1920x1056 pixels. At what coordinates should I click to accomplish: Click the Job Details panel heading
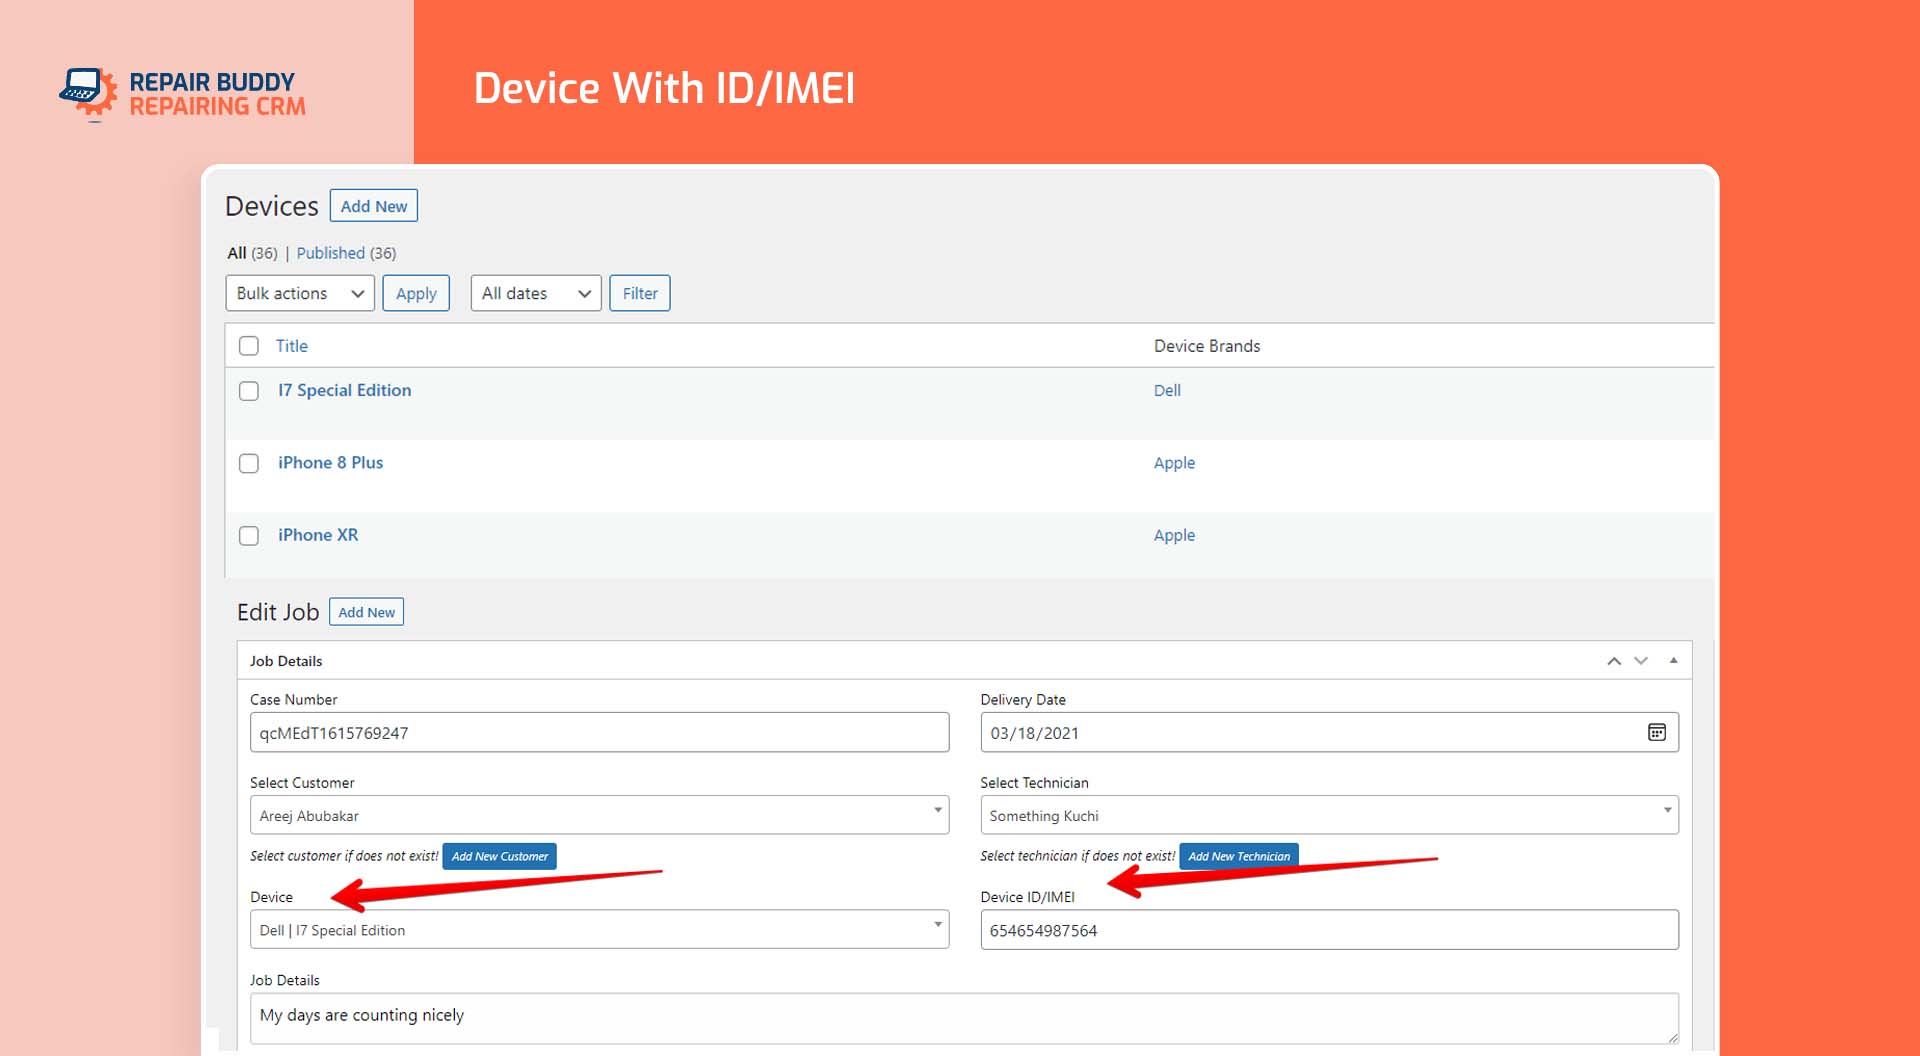(286, 661)
